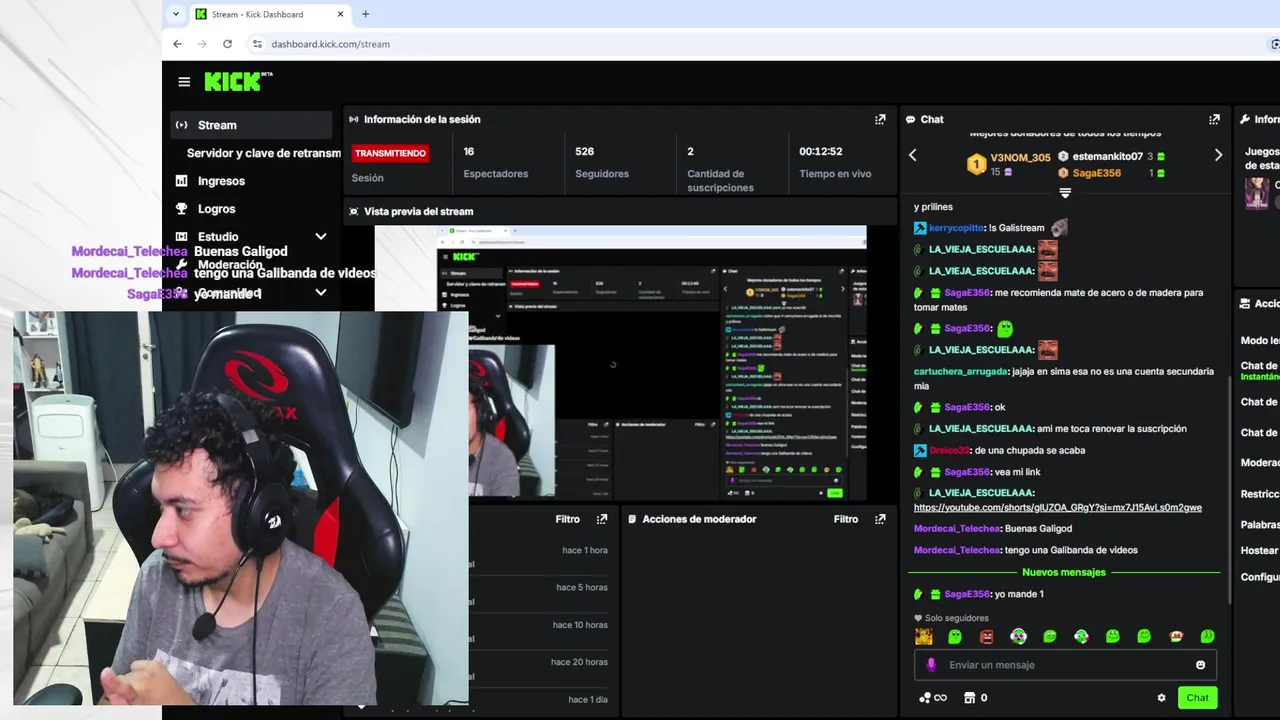Open Filtro in Acciones de moderador panel

846,519
